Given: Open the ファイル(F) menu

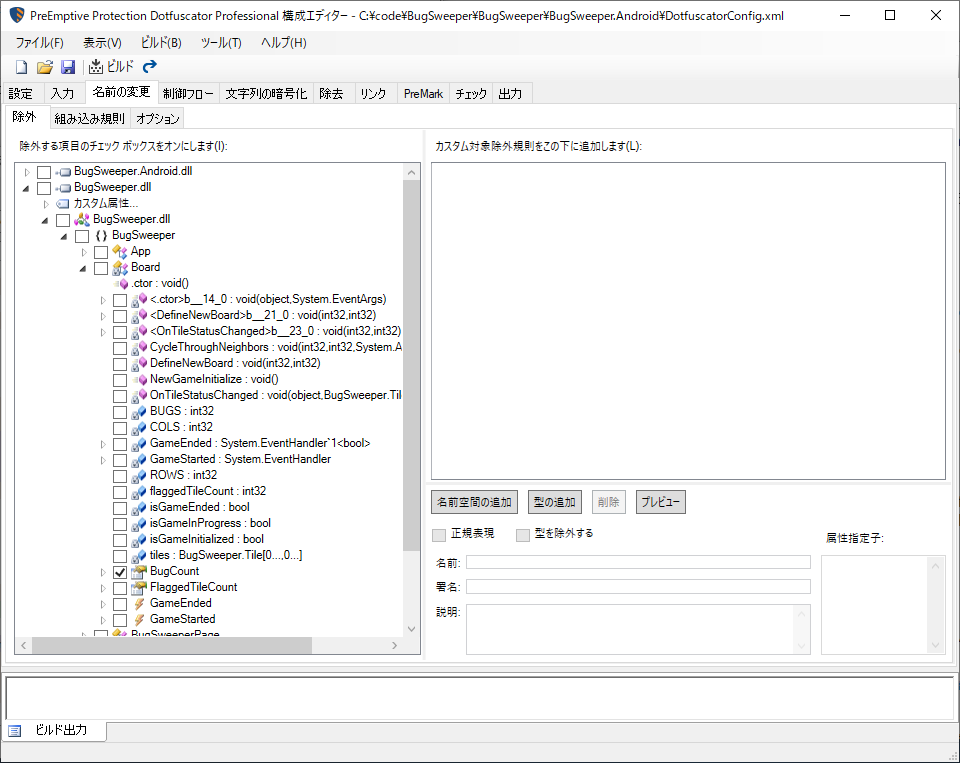Looking at the screenshot, I should 40,43.
